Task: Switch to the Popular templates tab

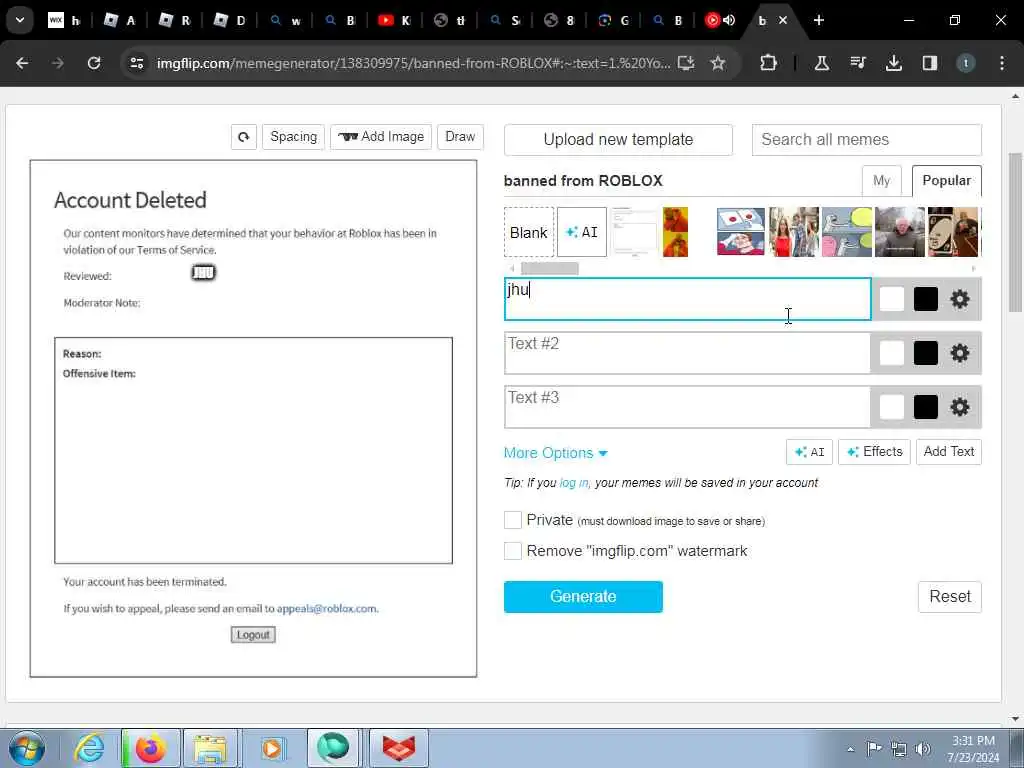Action: click(946, 181)
